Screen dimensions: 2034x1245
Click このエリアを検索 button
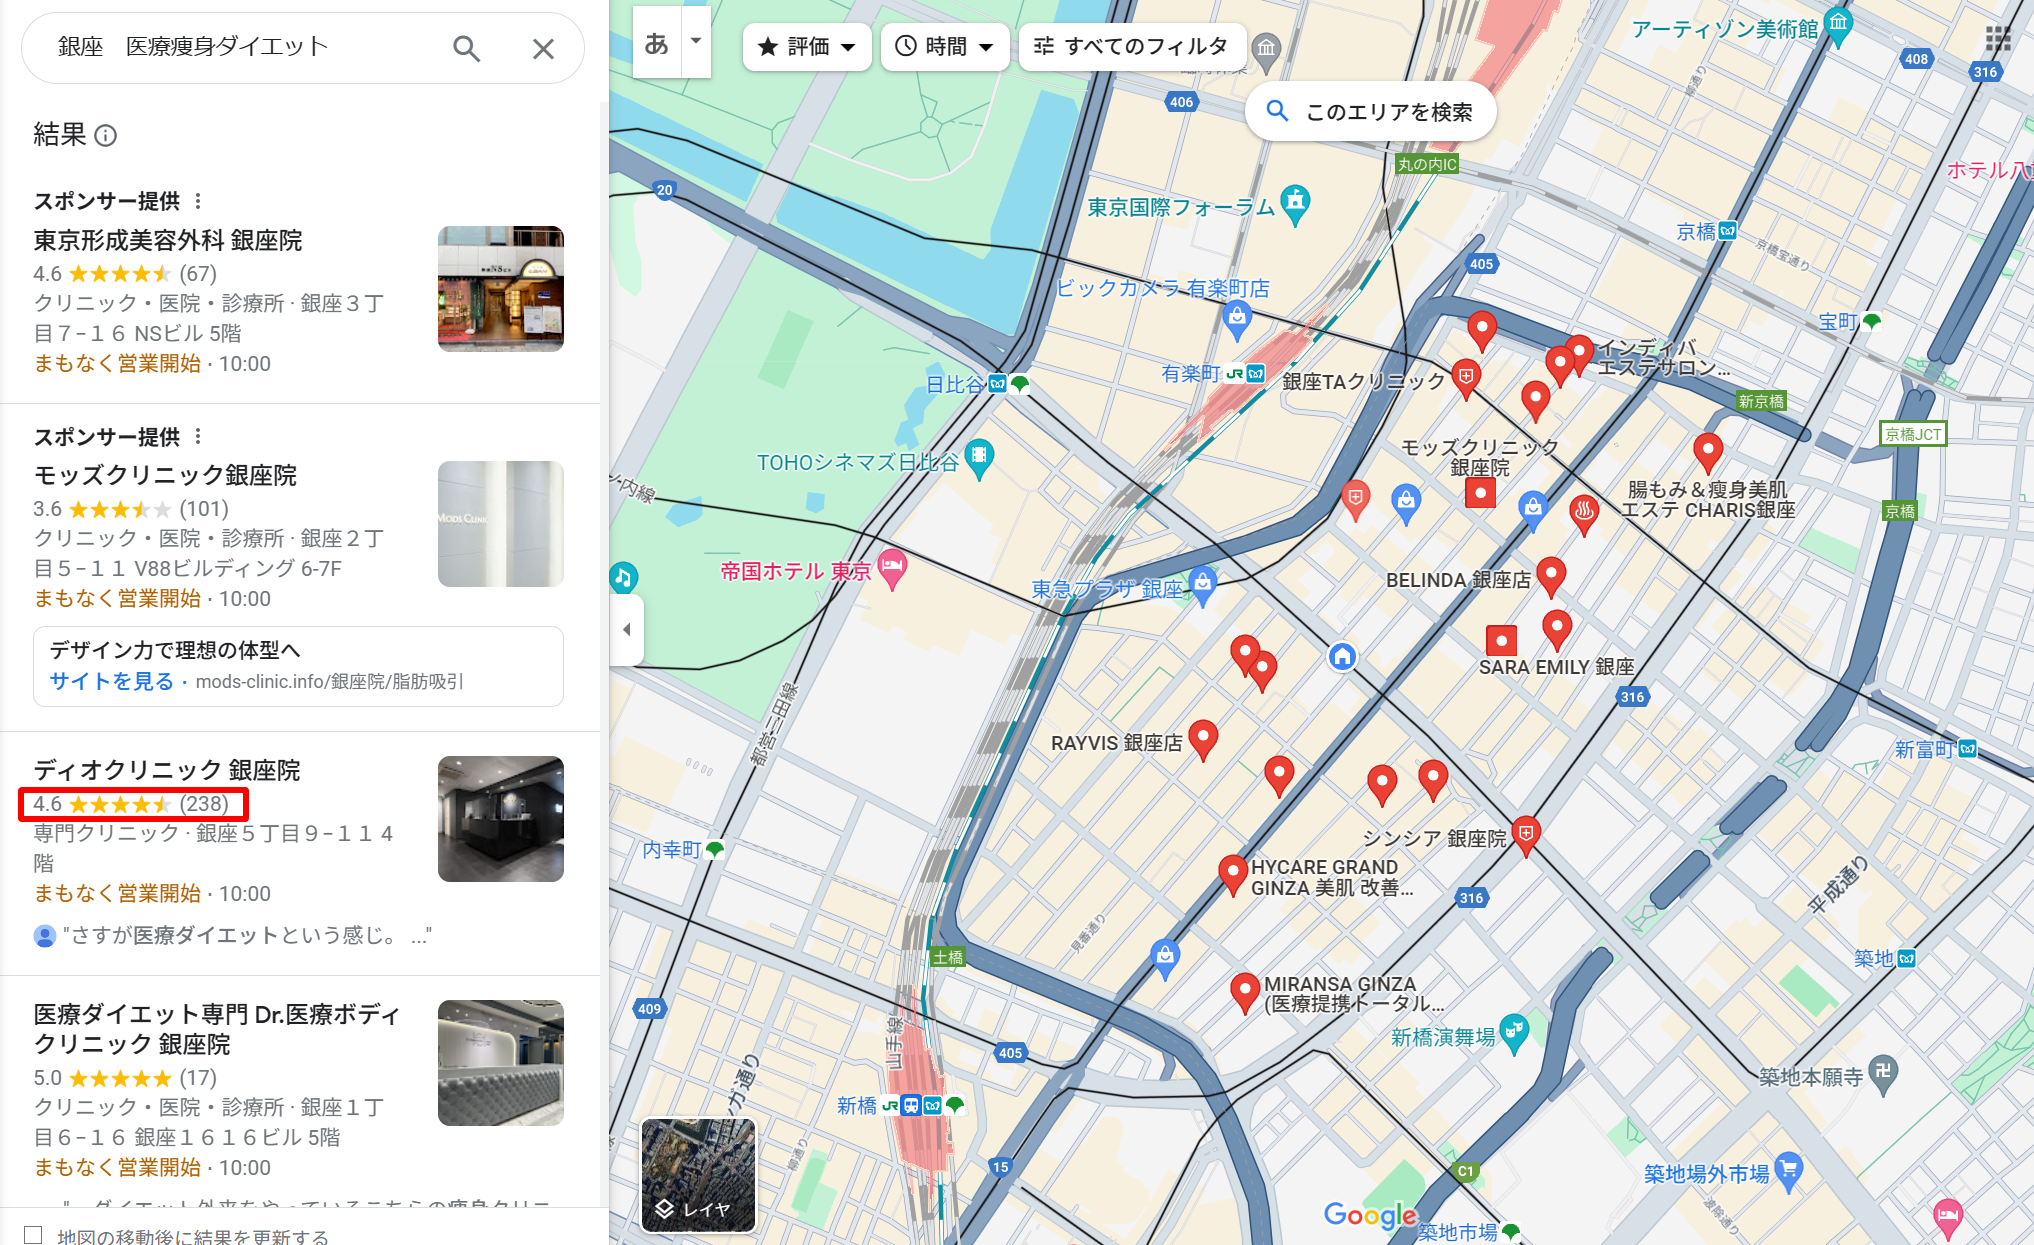pyautogui.click(x=1371, y=111)
